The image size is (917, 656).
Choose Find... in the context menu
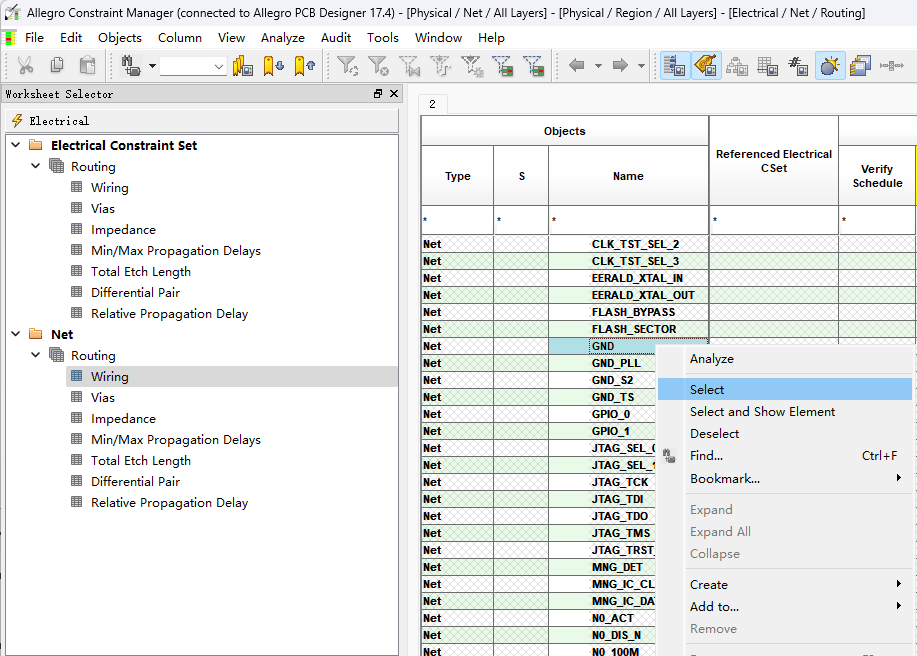(784, 456)
